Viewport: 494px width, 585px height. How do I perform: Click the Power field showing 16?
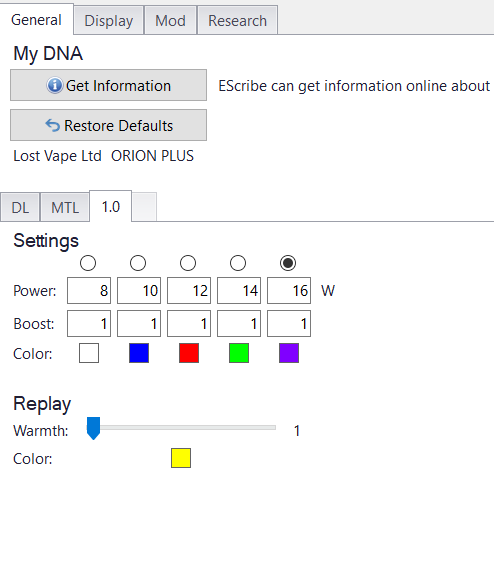pos(289,290)
